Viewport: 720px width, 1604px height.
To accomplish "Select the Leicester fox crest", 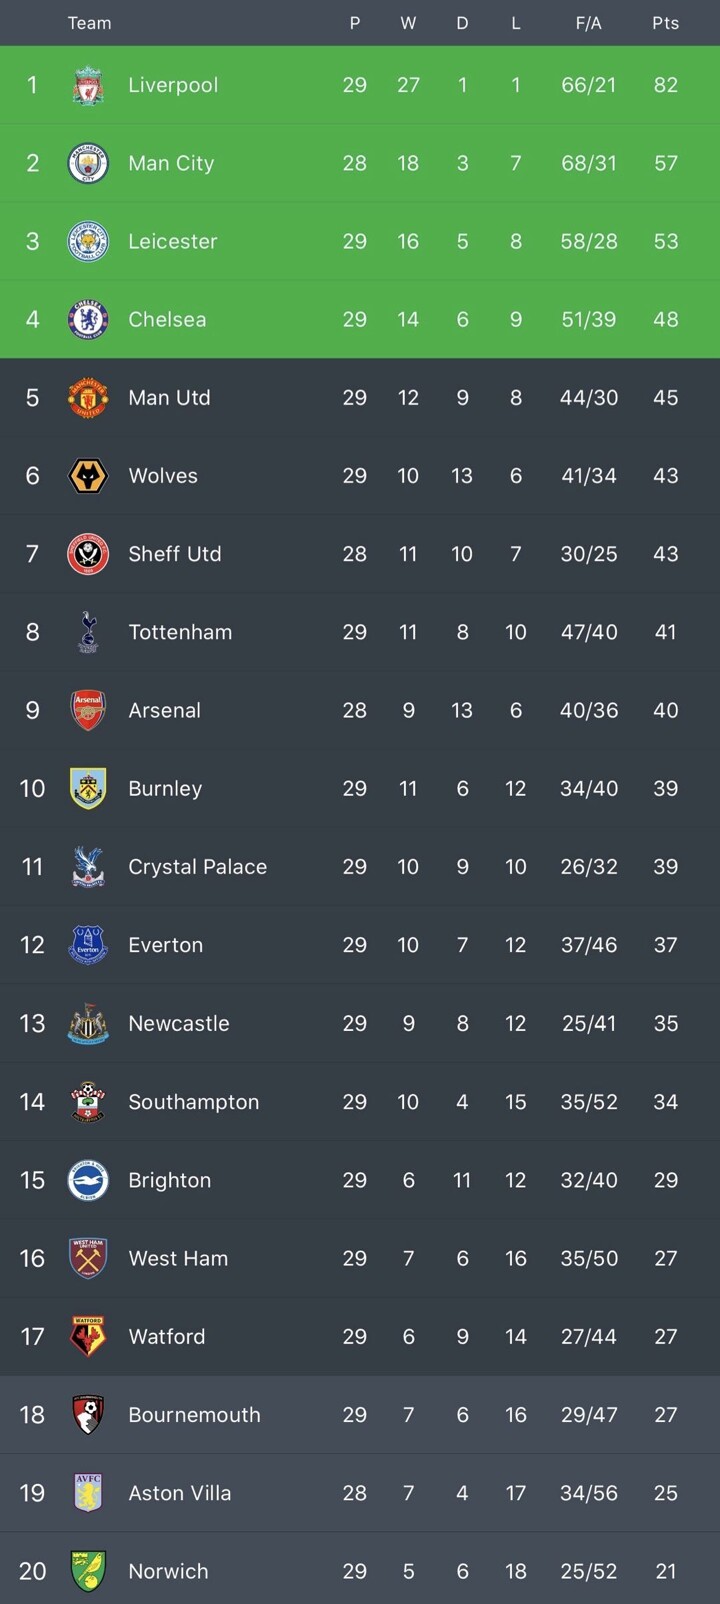I will point(88,241).
